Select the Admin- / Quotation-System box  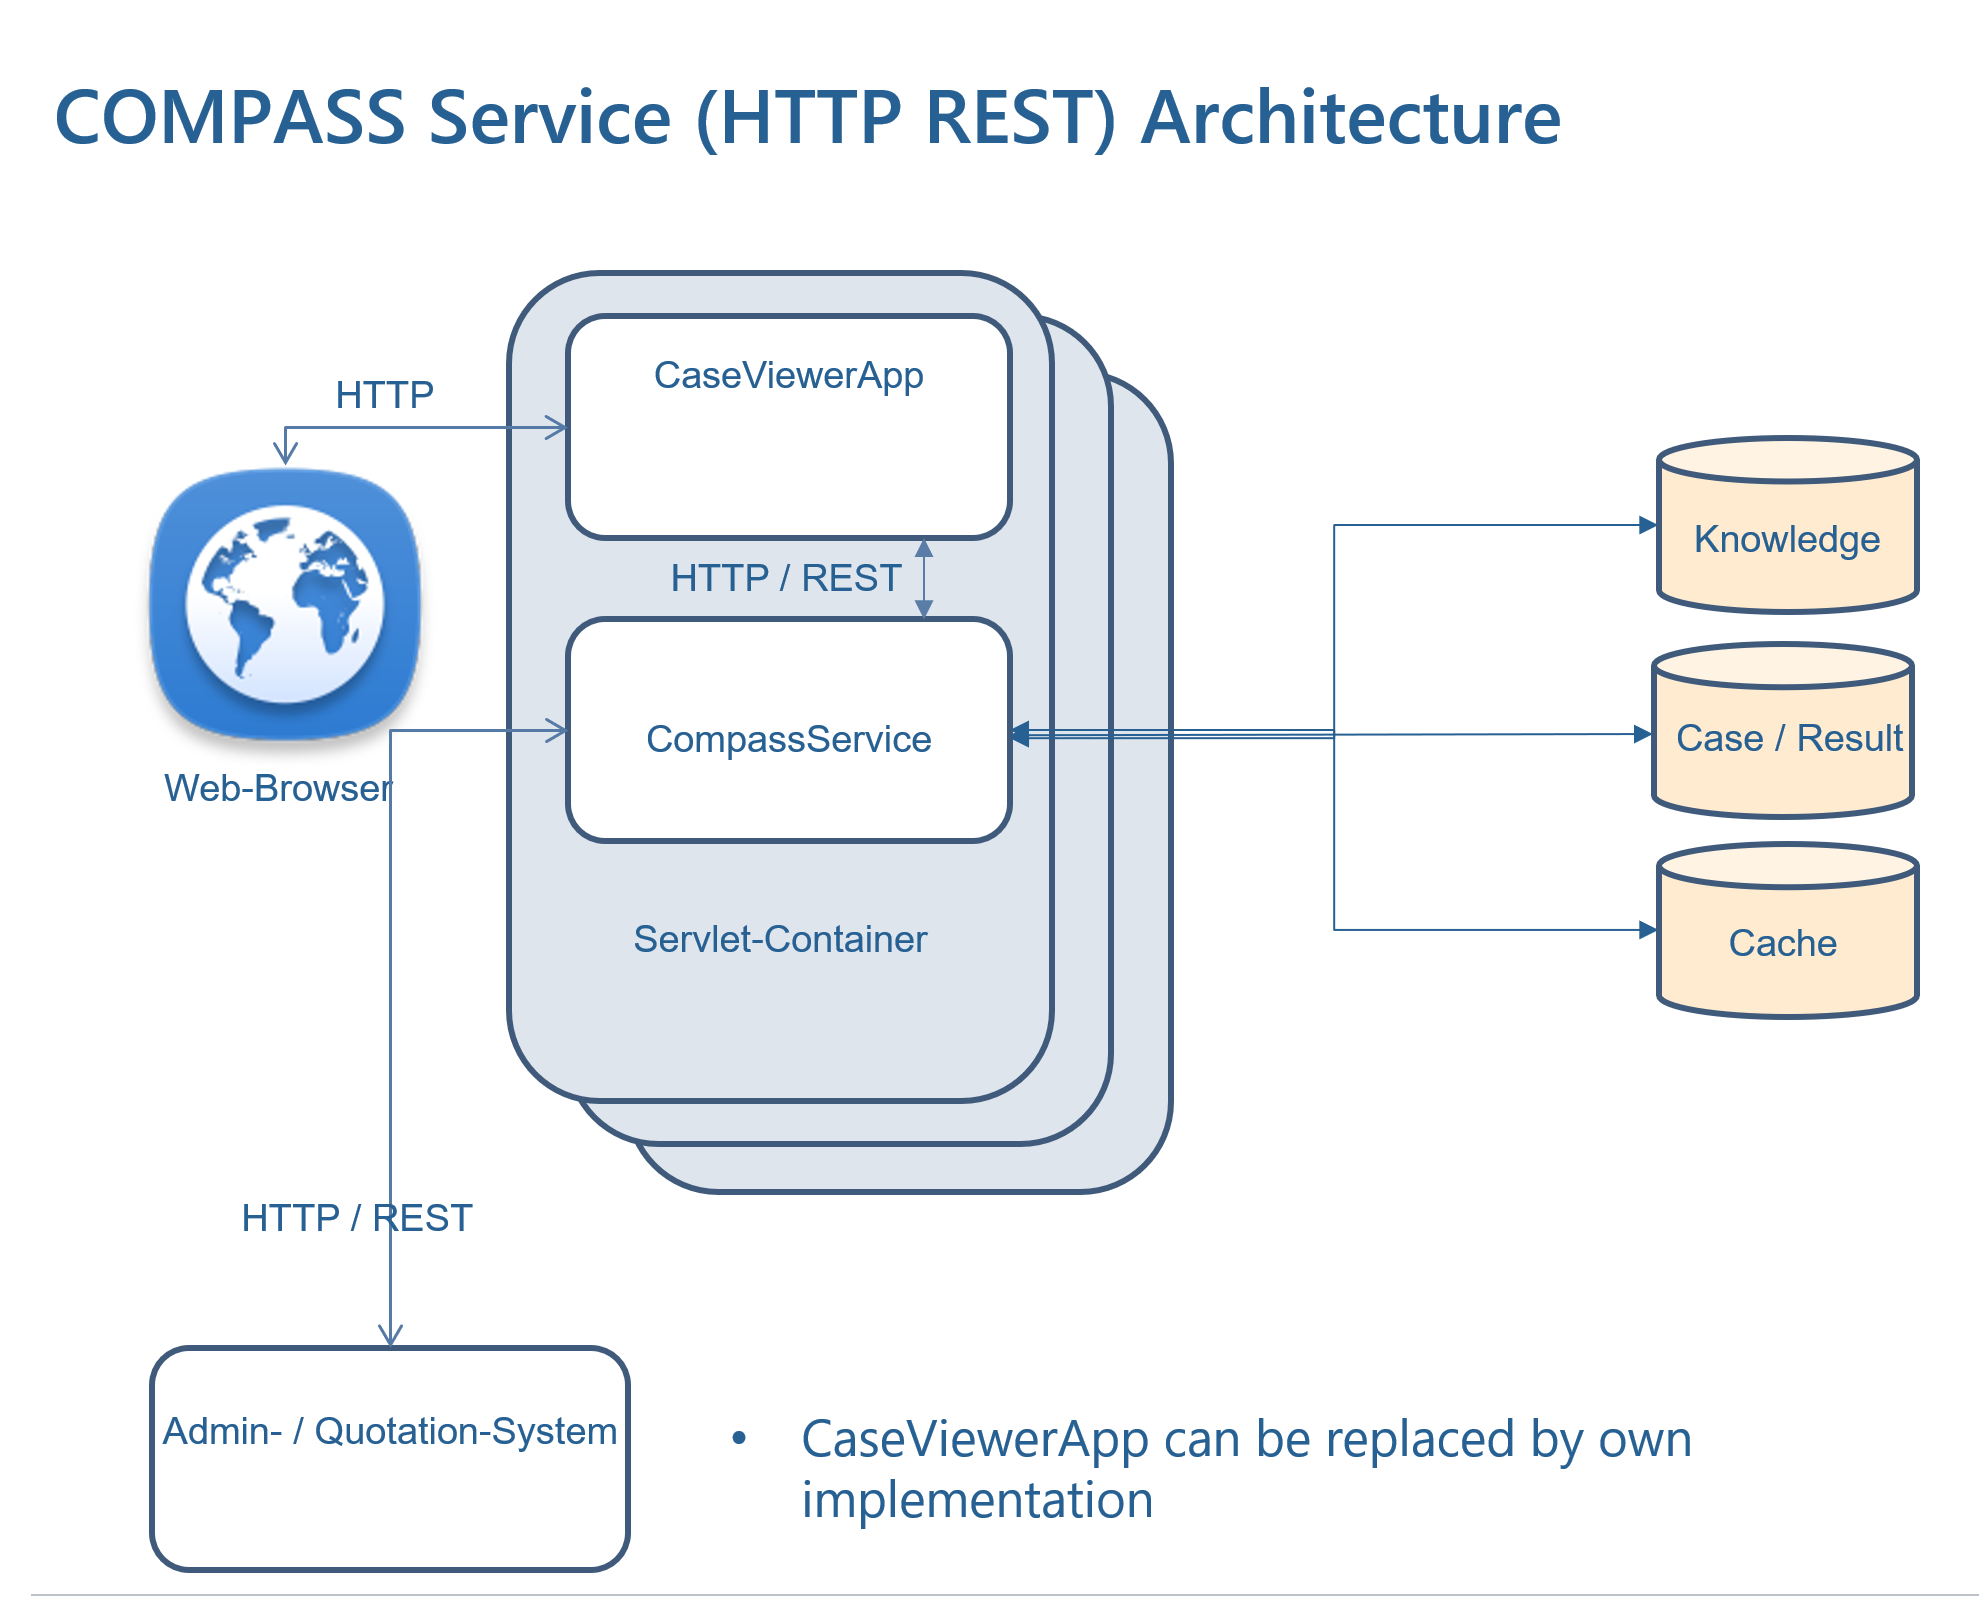click(390, 1458)
